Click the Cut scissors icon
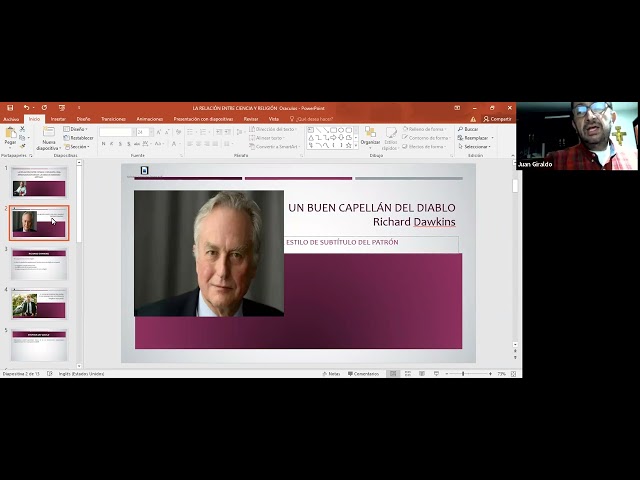640x480 pixels. pyautogui.click(x=22, y=129)
